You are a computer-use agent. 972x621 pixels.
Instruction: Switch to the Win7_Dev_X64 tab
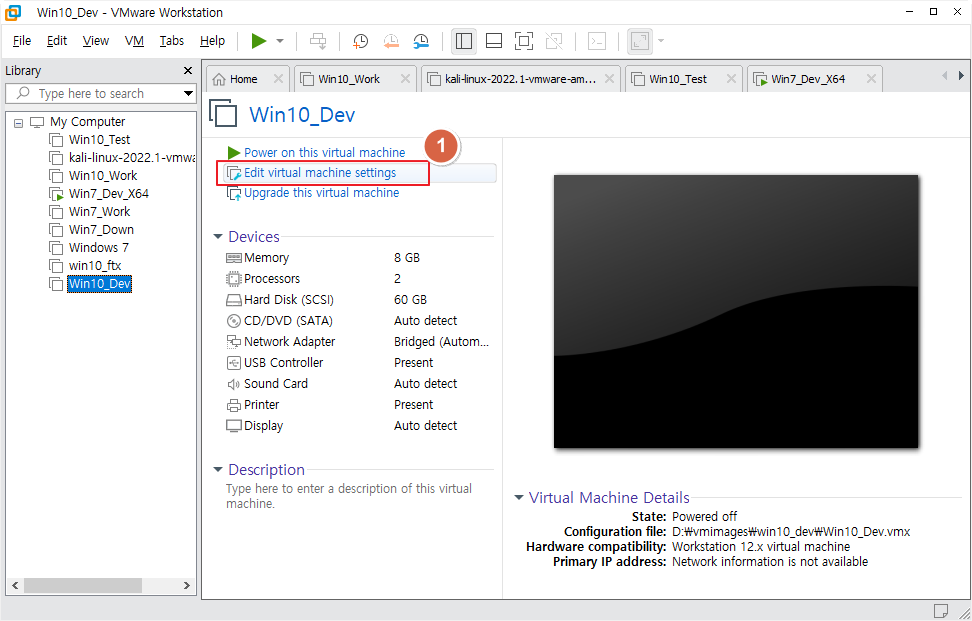[x=808, y=79]
